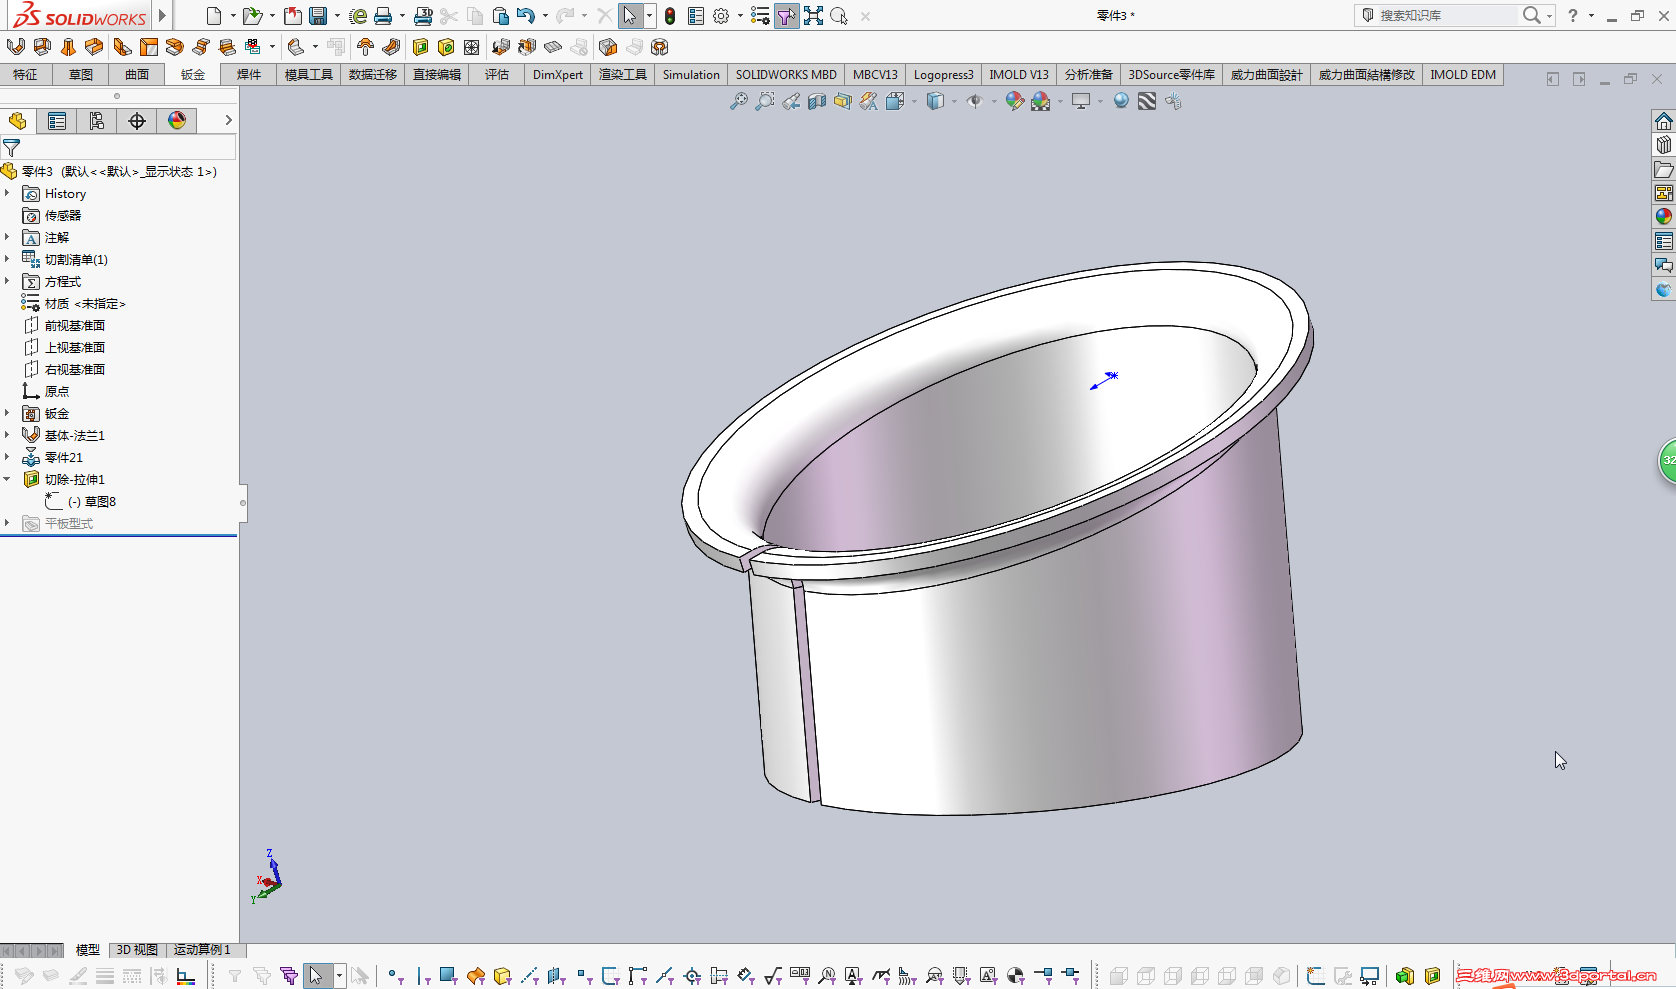
Task: Open the Design Library in task pane
Action: [1664, 145]
